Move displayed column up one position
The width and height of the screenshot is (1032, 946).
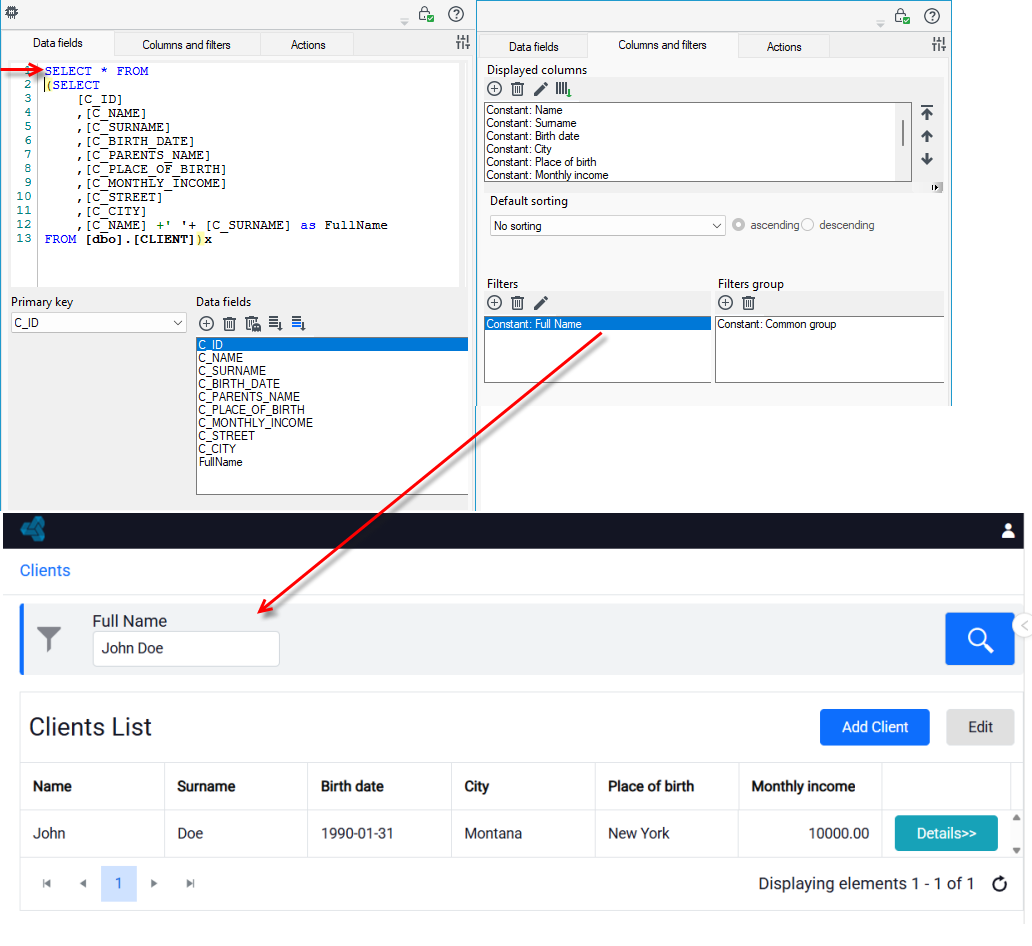point(927,136)
